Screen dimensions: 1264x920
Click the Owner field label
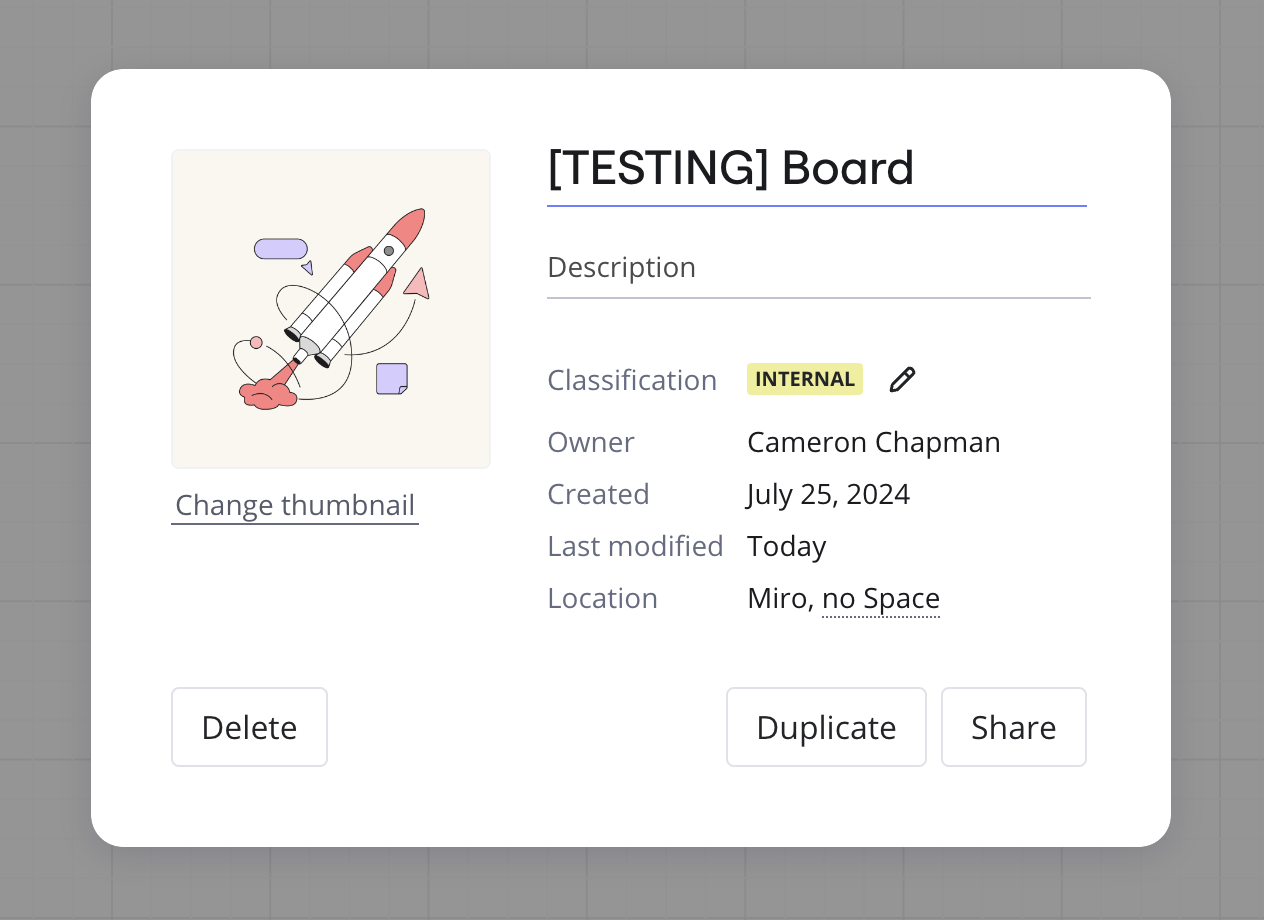coord(591,442)
